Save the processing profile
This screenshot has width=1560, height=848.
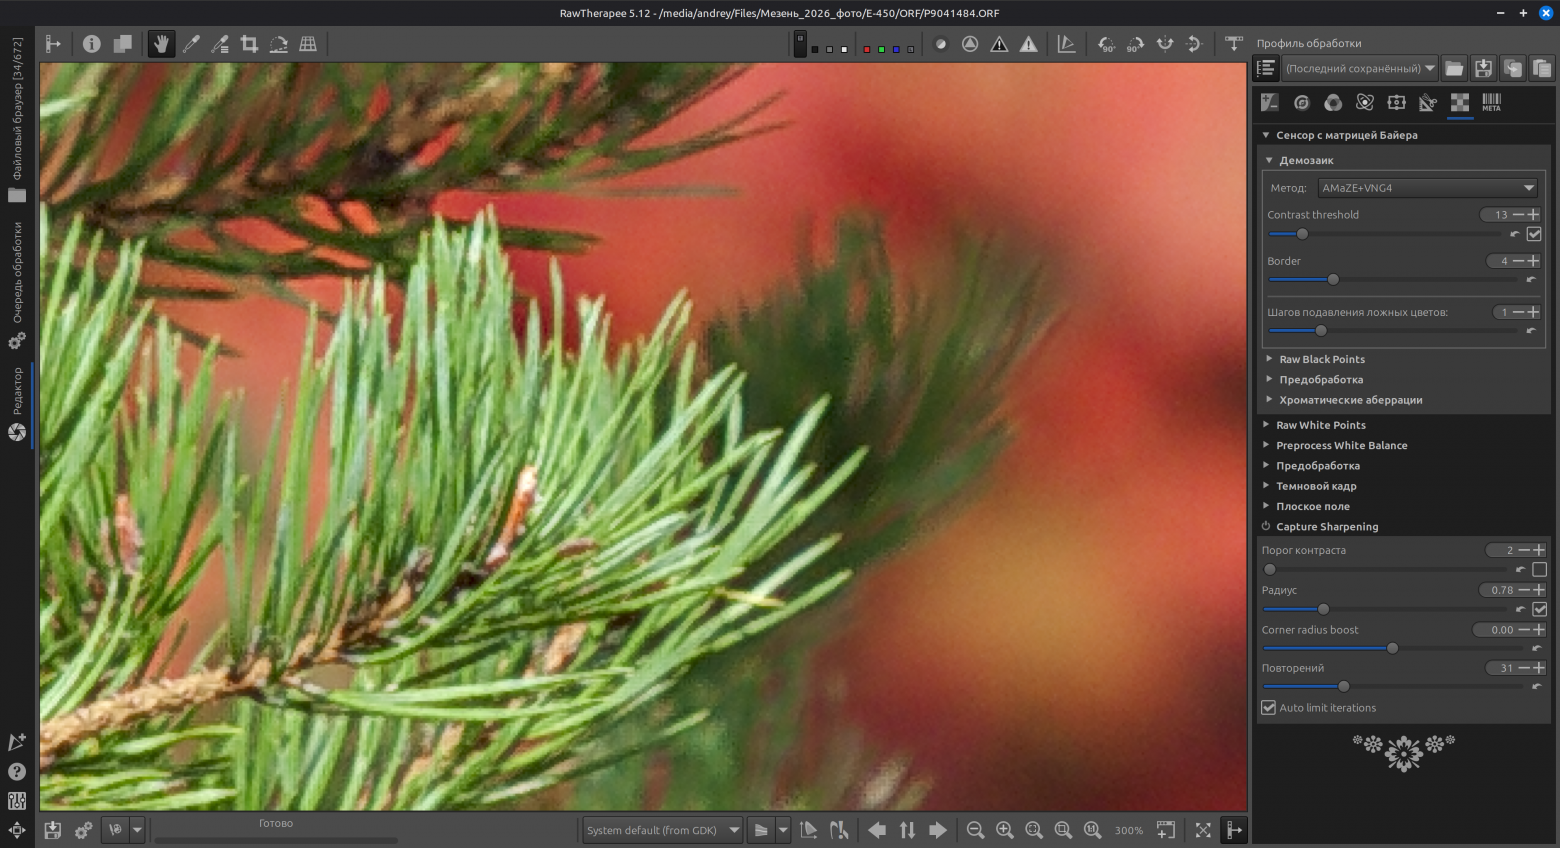(x=1483, y=68)
